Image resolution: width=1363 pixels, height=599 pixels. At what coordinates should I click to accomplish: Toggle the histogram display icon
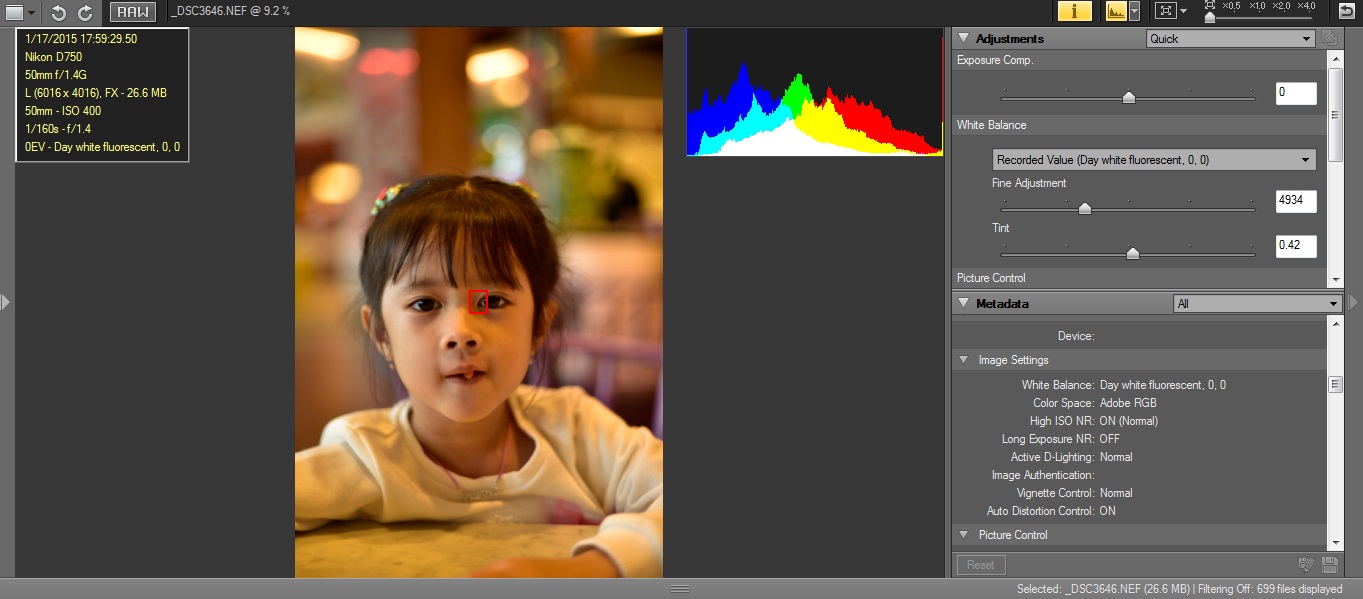(1115, 11)
